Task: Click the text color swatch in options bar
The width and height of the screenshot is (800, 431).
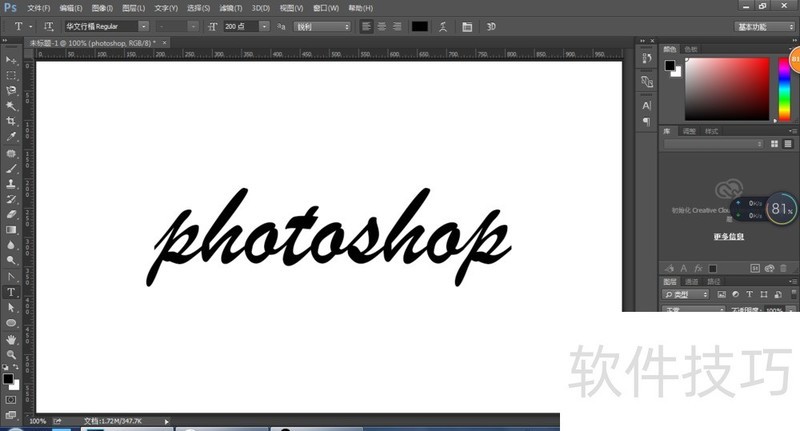Action: (419, 27)
